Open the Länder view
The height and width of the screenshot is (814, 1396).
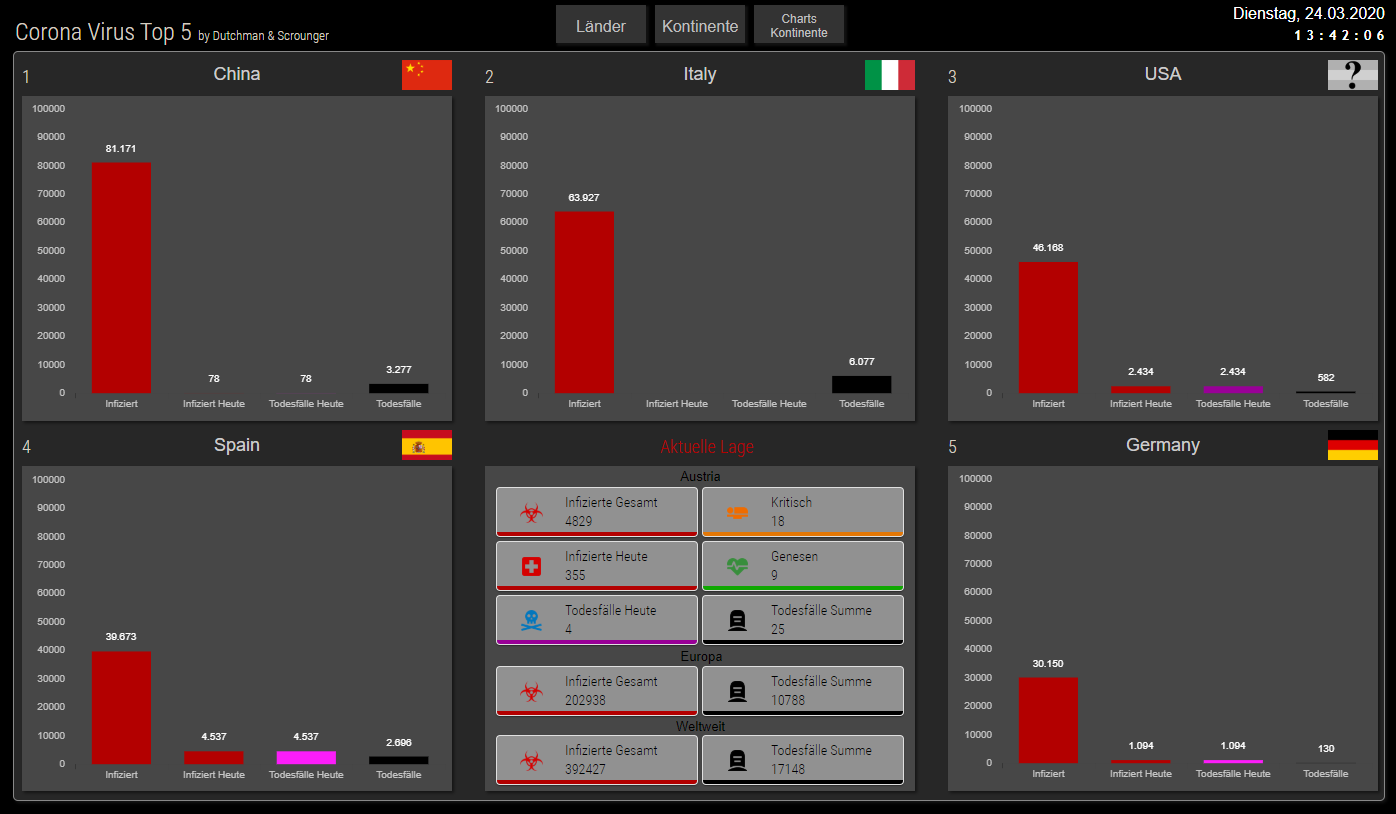coord(601,25)
